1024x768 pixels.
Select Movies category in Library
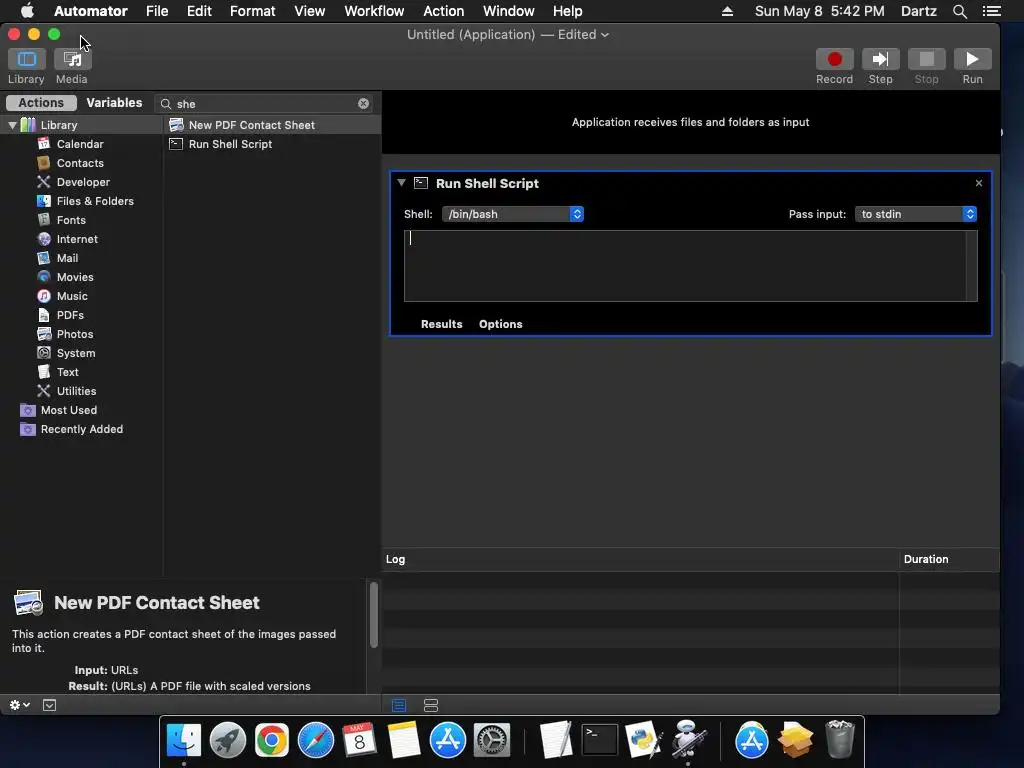point(74,277)
